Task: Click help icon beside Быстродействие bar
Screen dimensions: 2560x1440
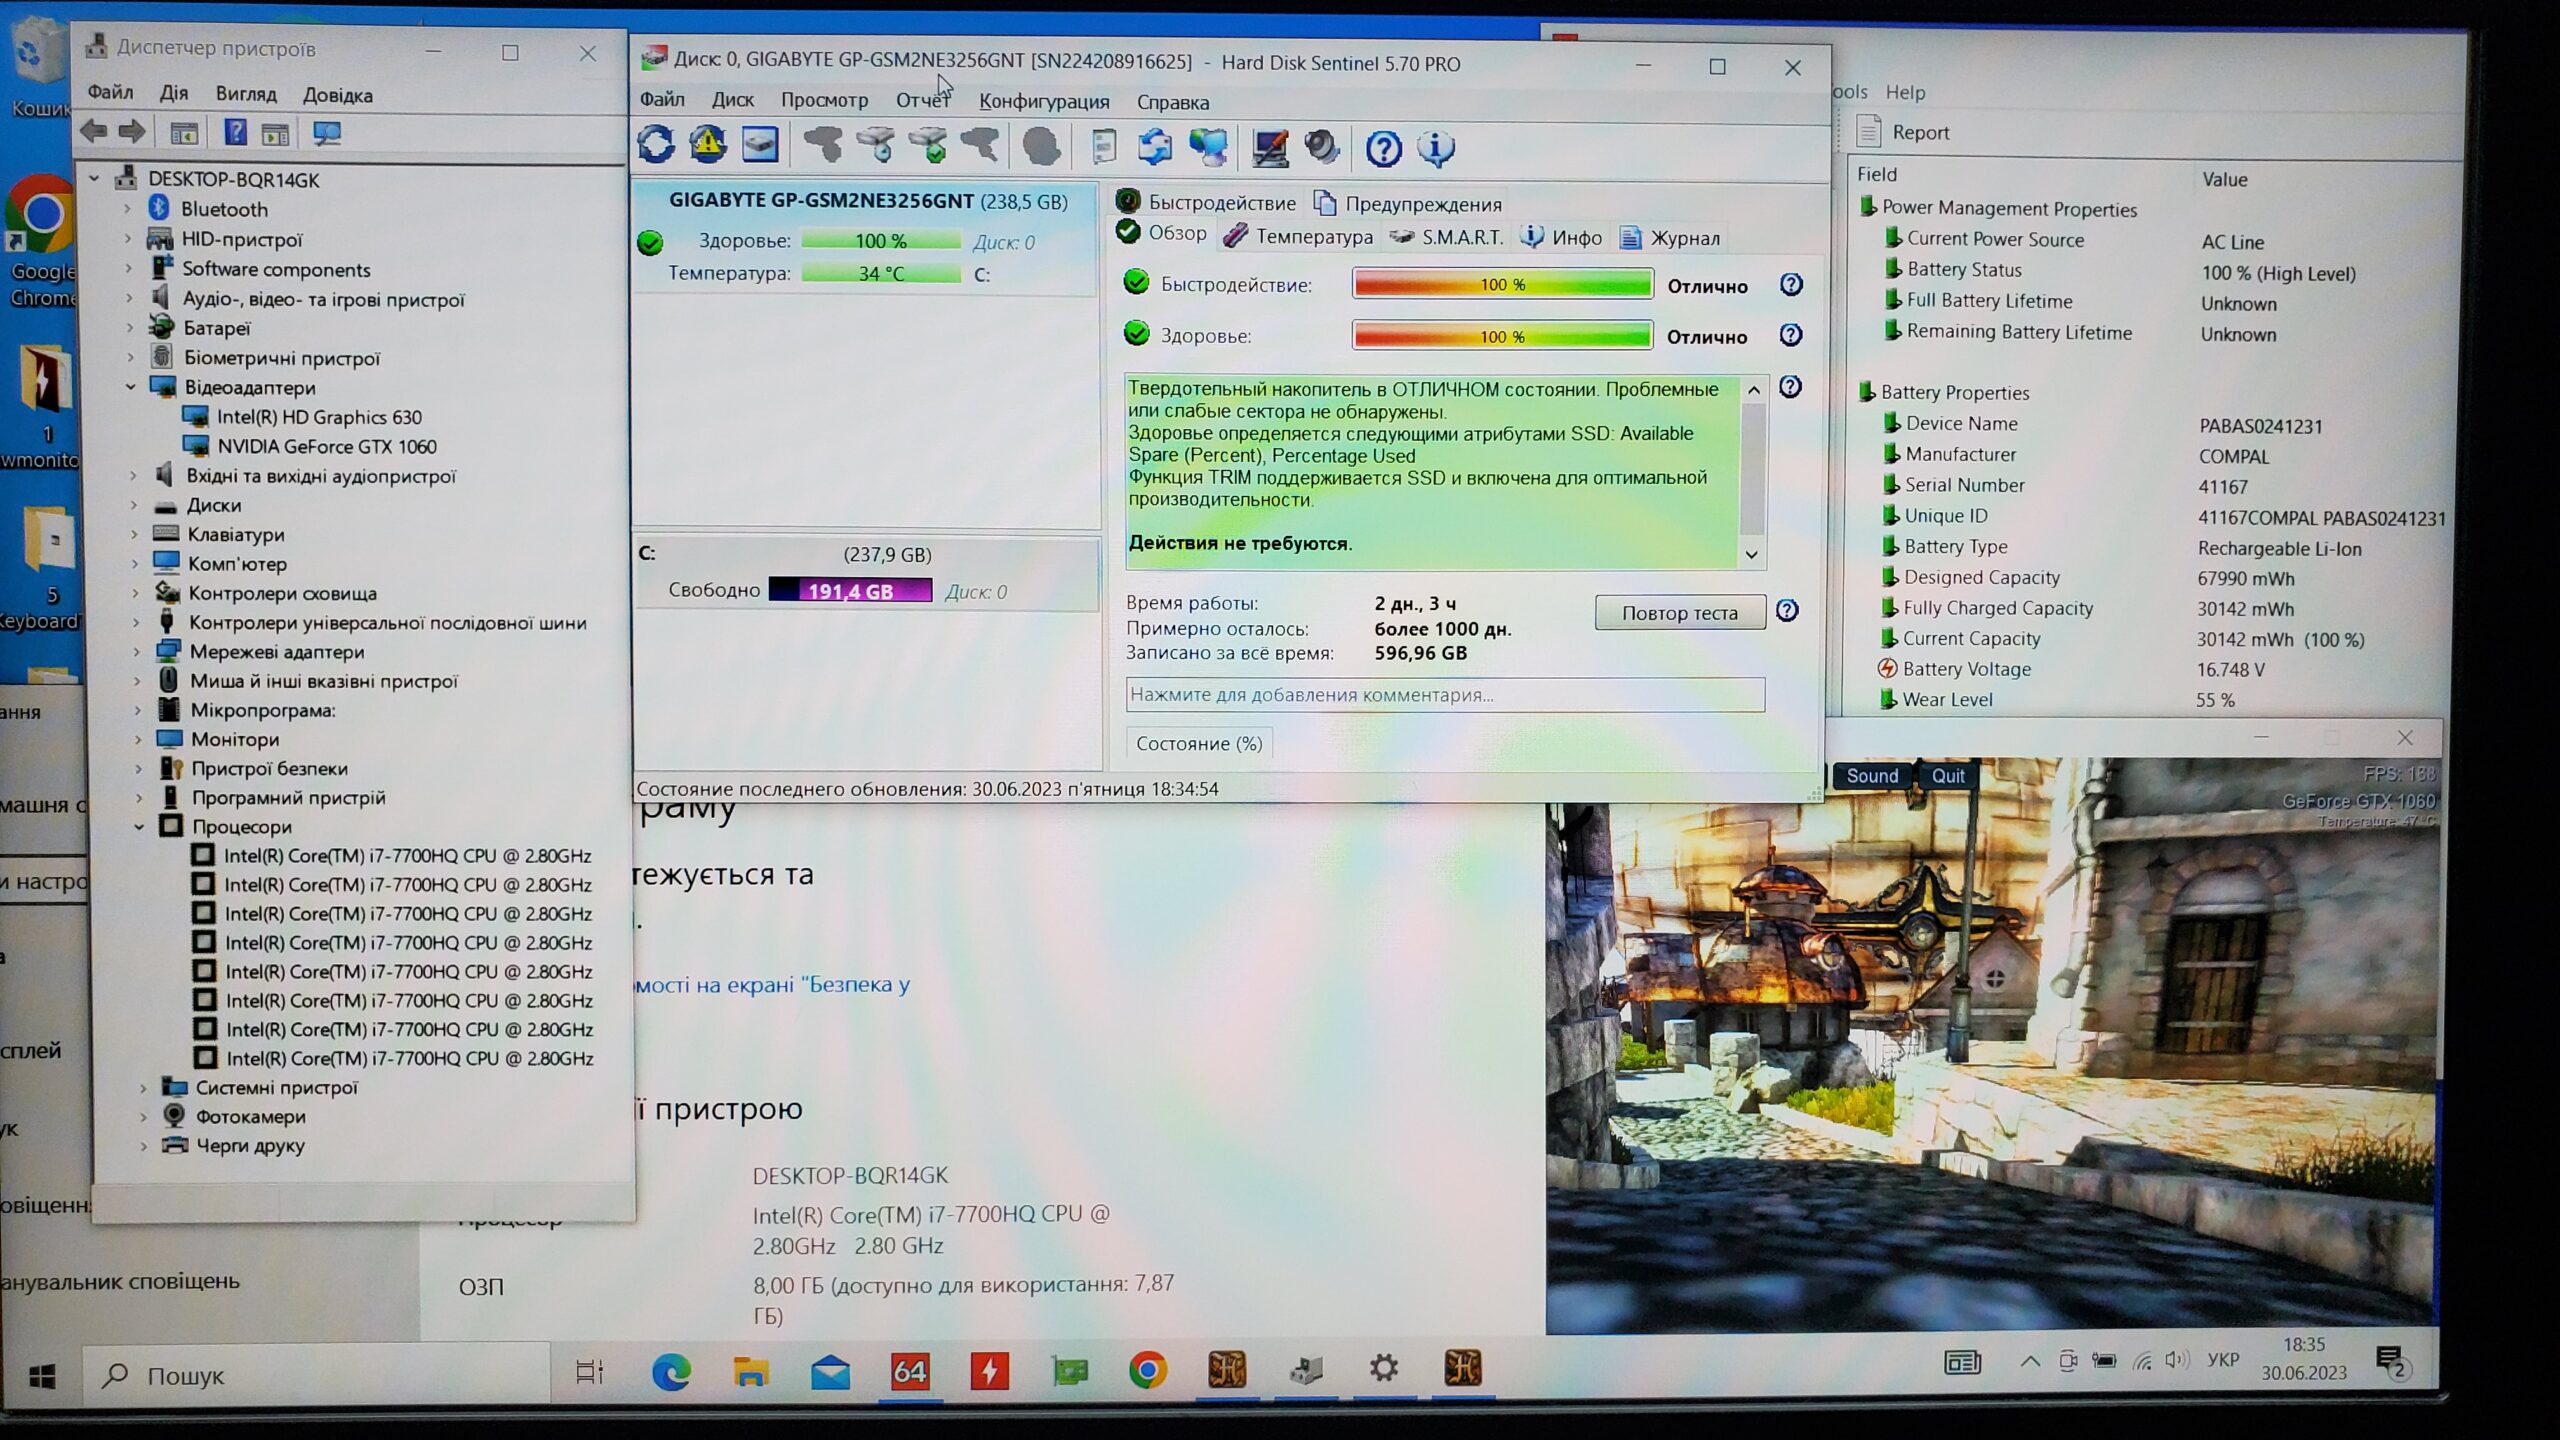Action: [1790, 285]
